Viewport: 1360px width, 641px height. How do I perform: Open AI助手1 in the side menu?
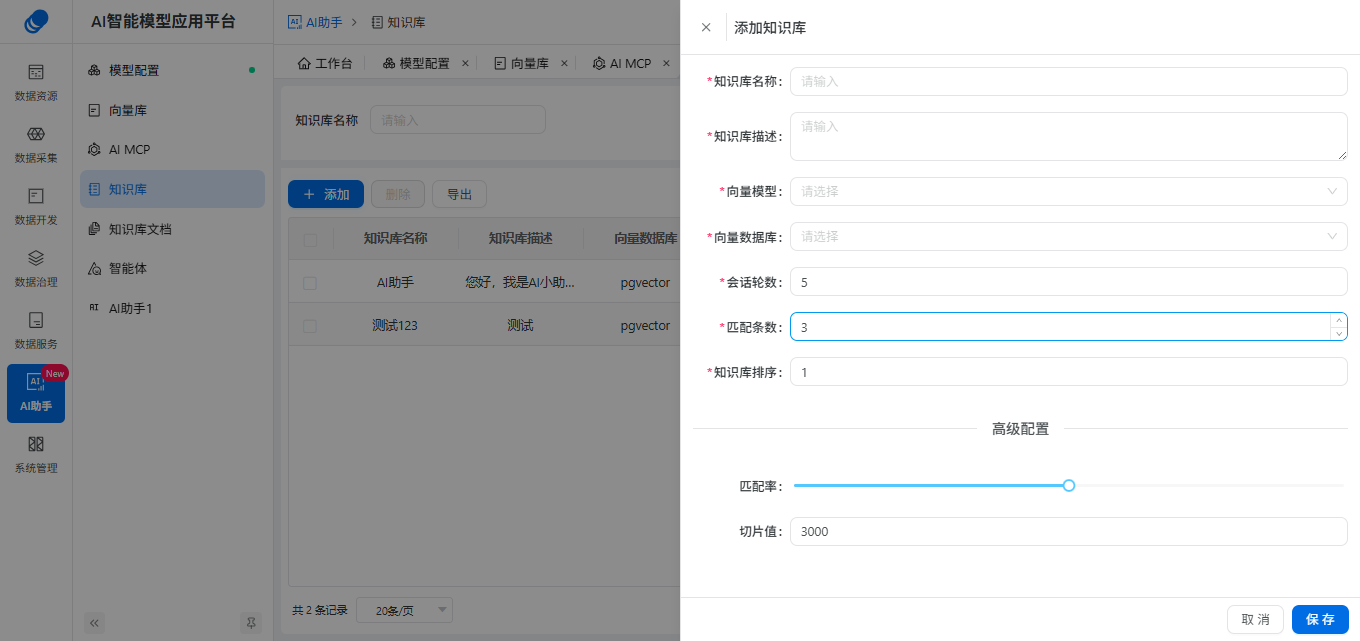click(172, 308)
